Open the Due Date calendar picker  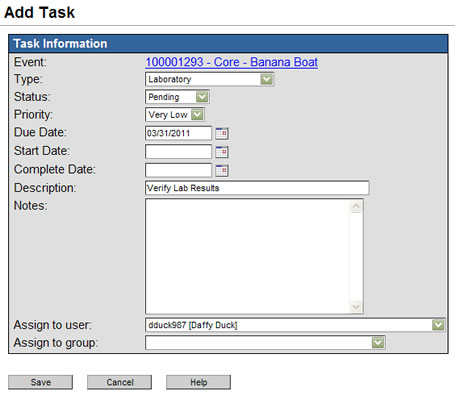222,134
